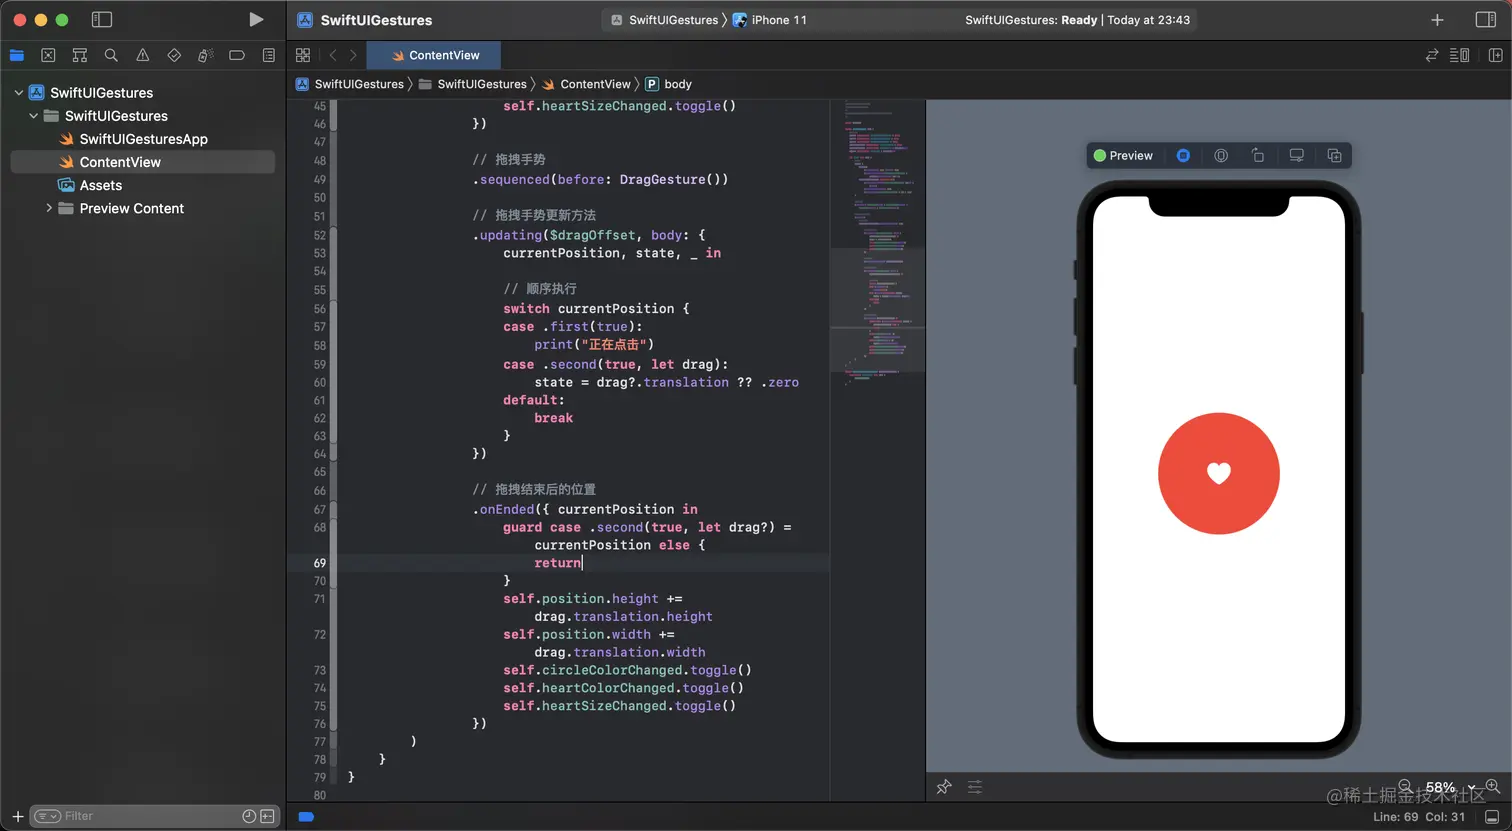
Task: Set breakpoint at line number 56
Action: [319, 309]
